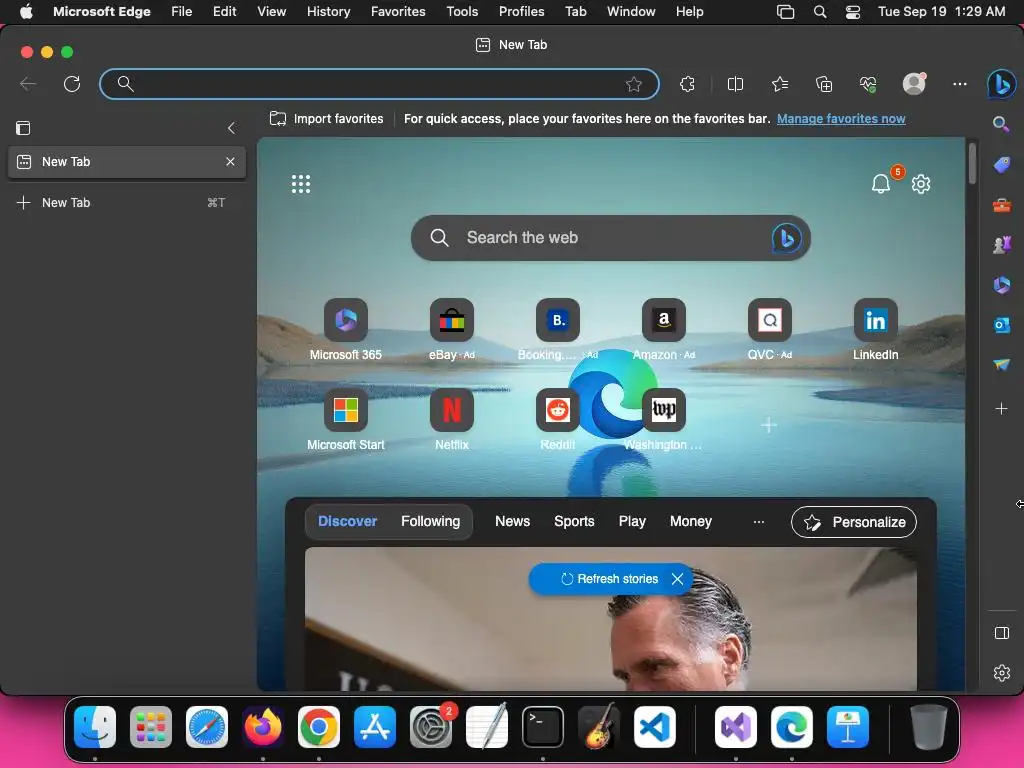This screenshot has height=768, width=1024.
Task: Dismiss the Refresh stories popup
Action: click(x=677, y=579)
